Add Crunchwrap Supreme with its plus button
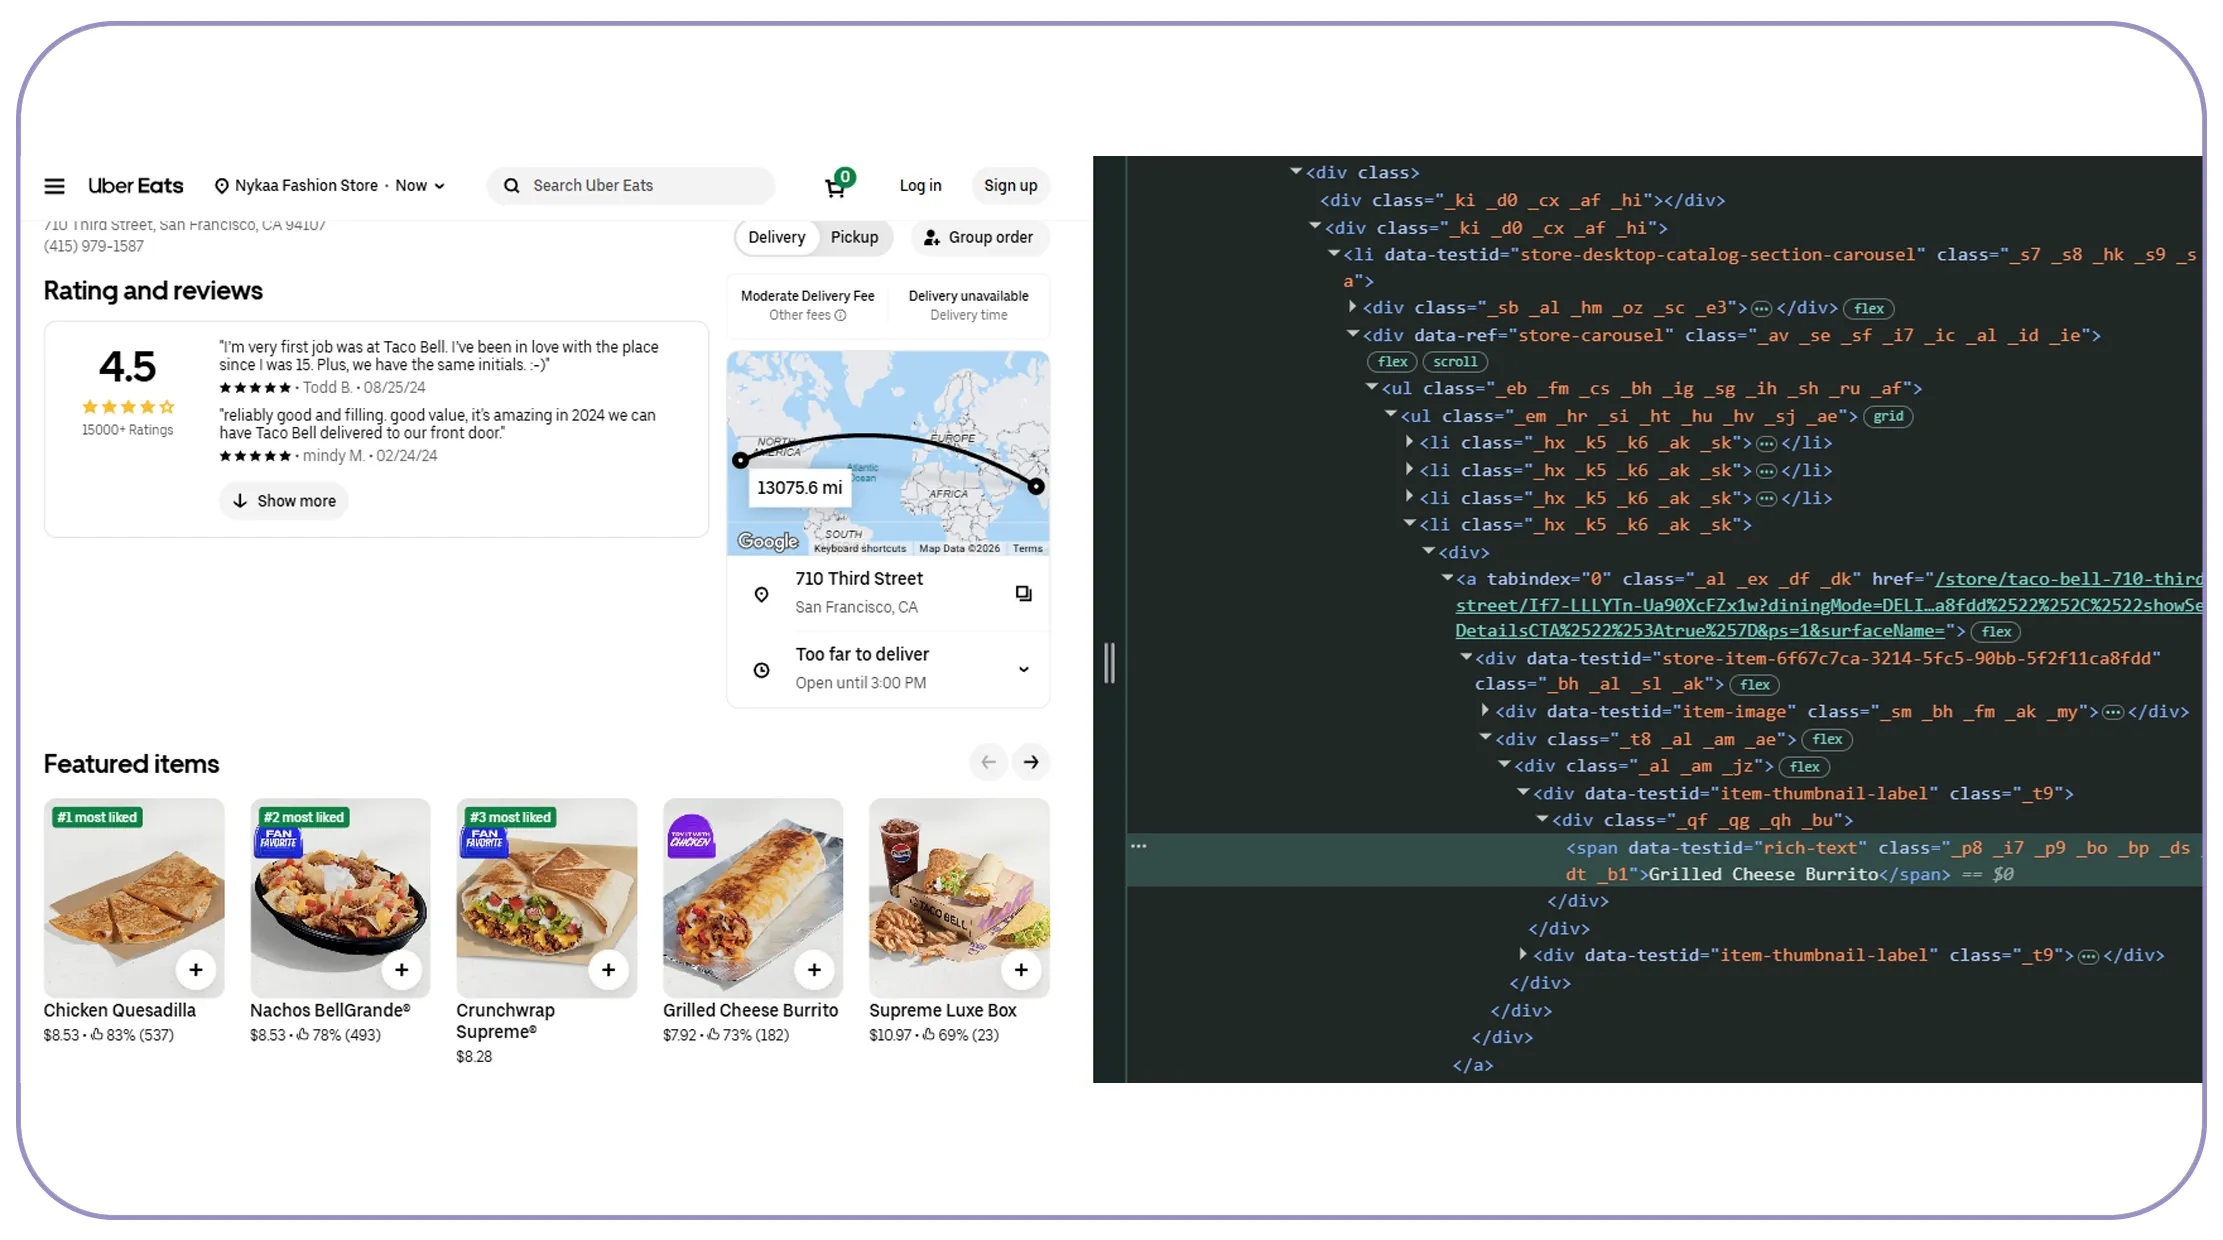This screenshot has height=1240, width=2223. [608, 970]
